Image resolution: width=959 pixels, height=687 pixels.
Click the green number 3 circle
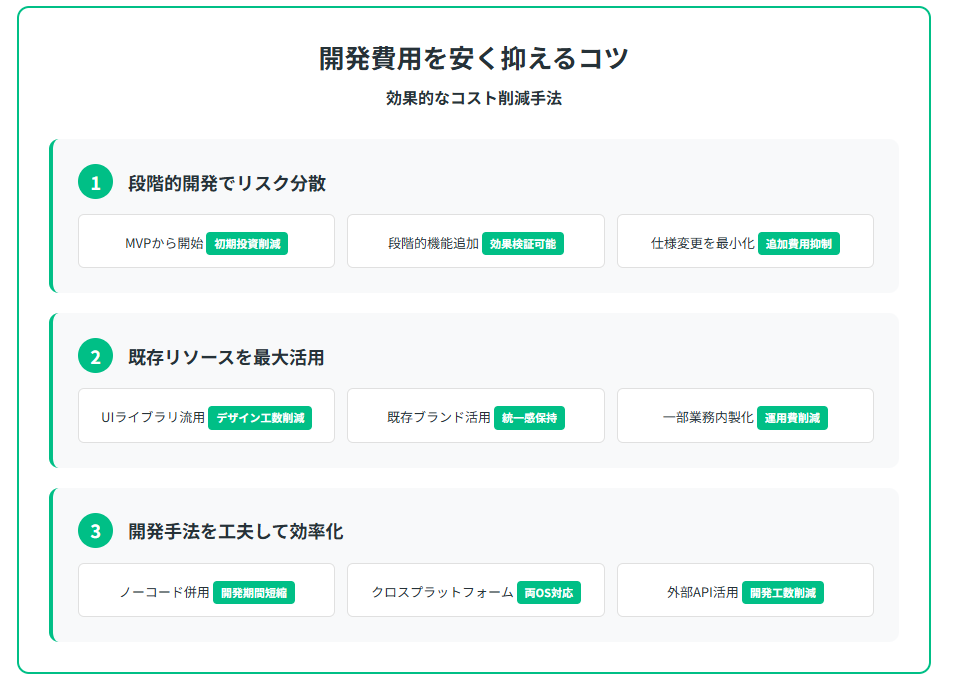(95, 530)
